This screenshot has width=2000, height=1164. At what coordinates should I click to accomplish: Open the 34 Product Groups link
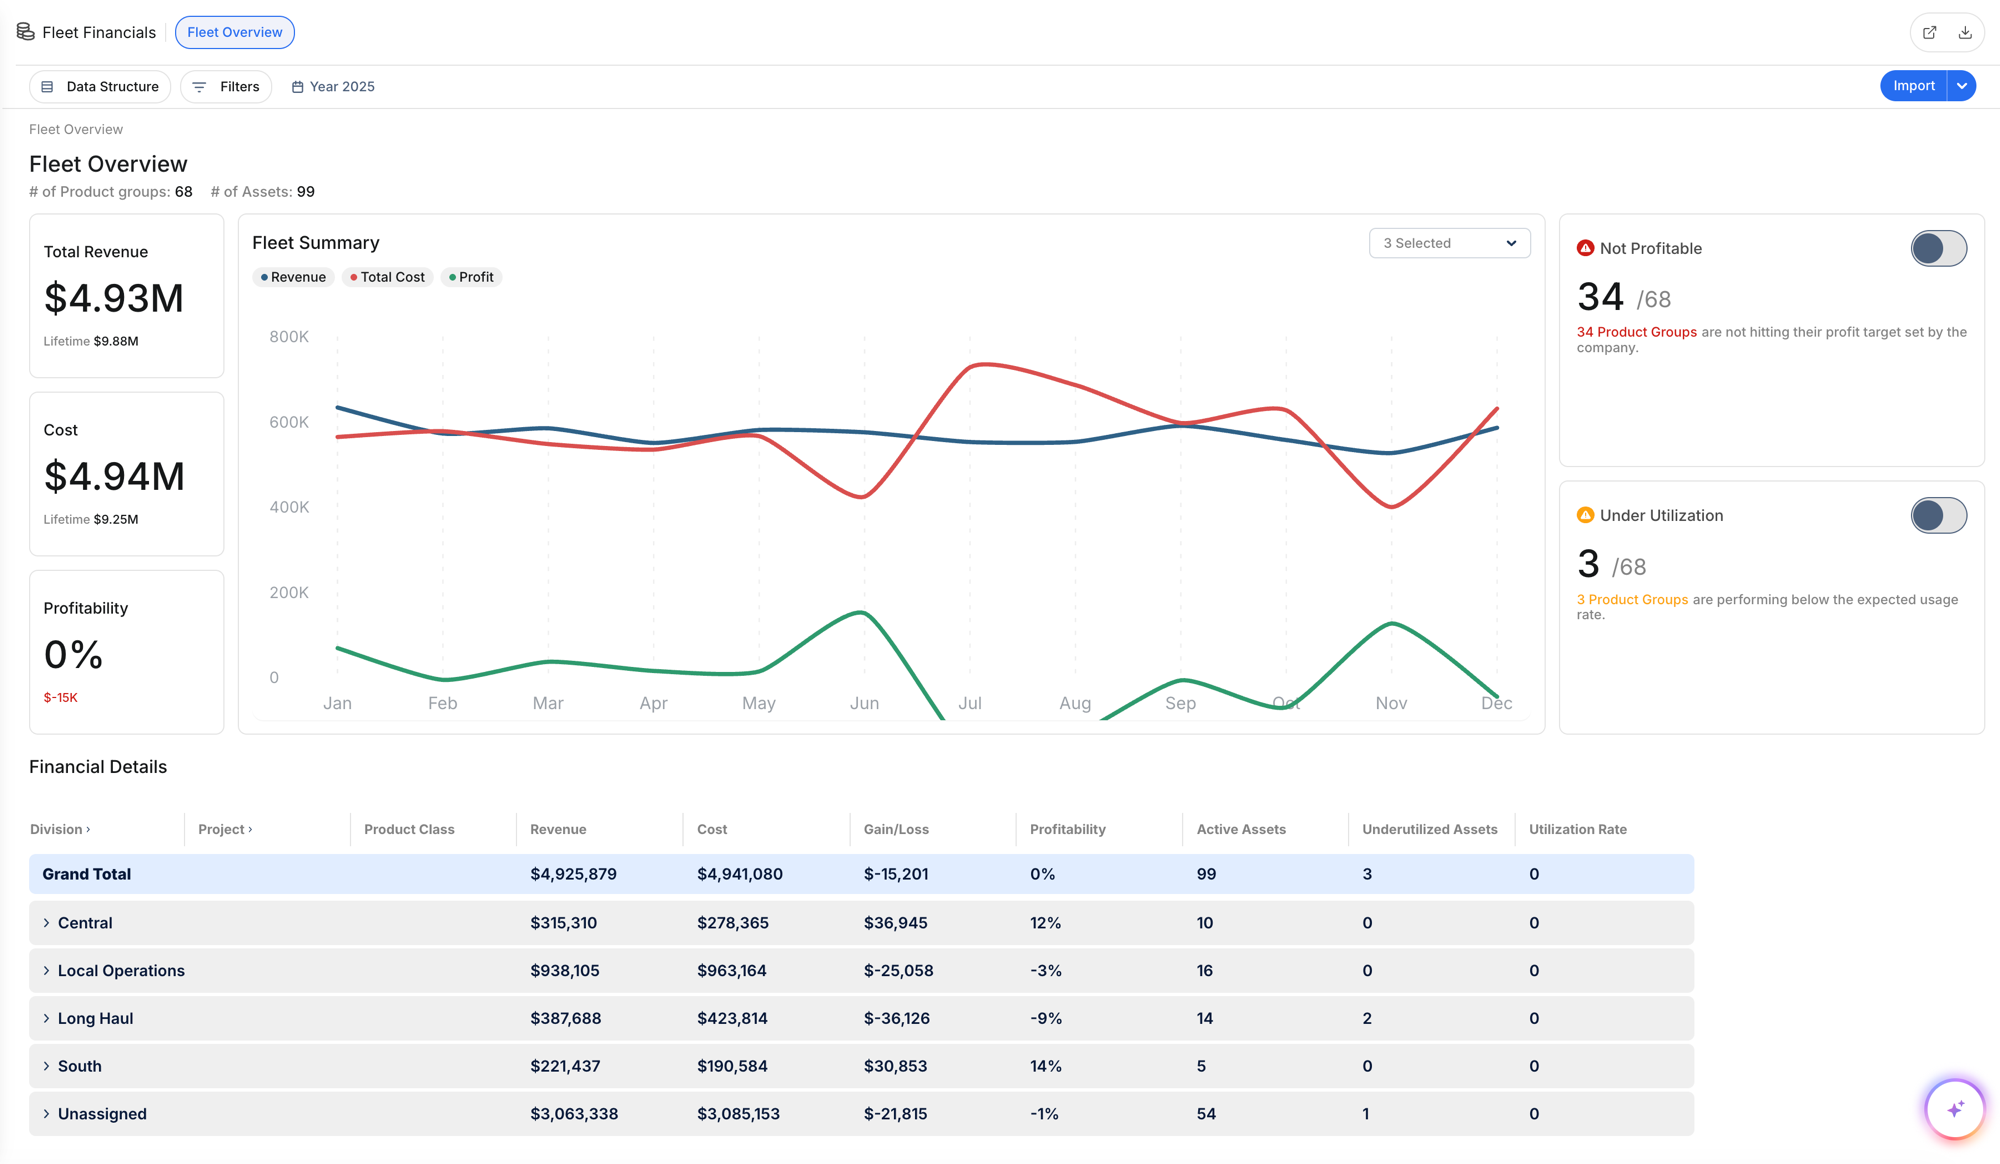(1636, 332)
